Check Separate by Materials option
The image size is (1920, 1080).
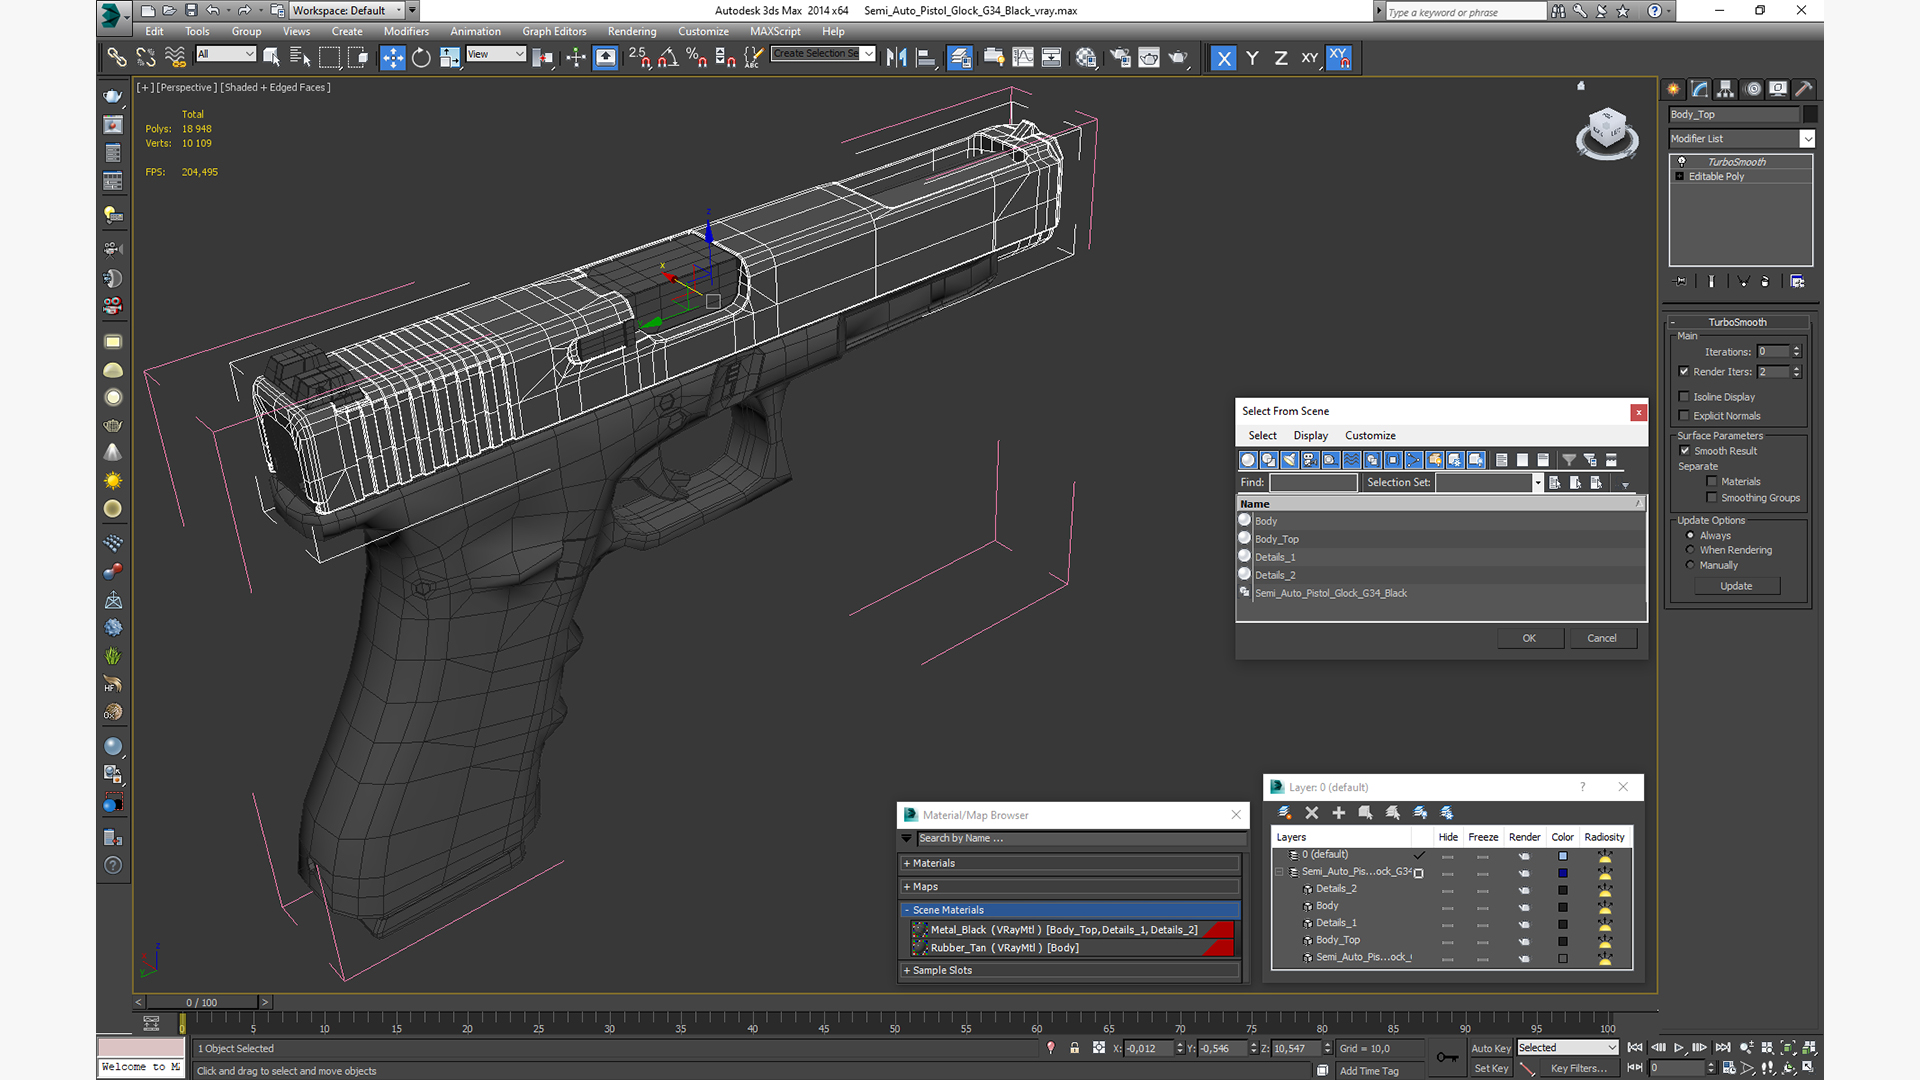[x=1712, y=482]
